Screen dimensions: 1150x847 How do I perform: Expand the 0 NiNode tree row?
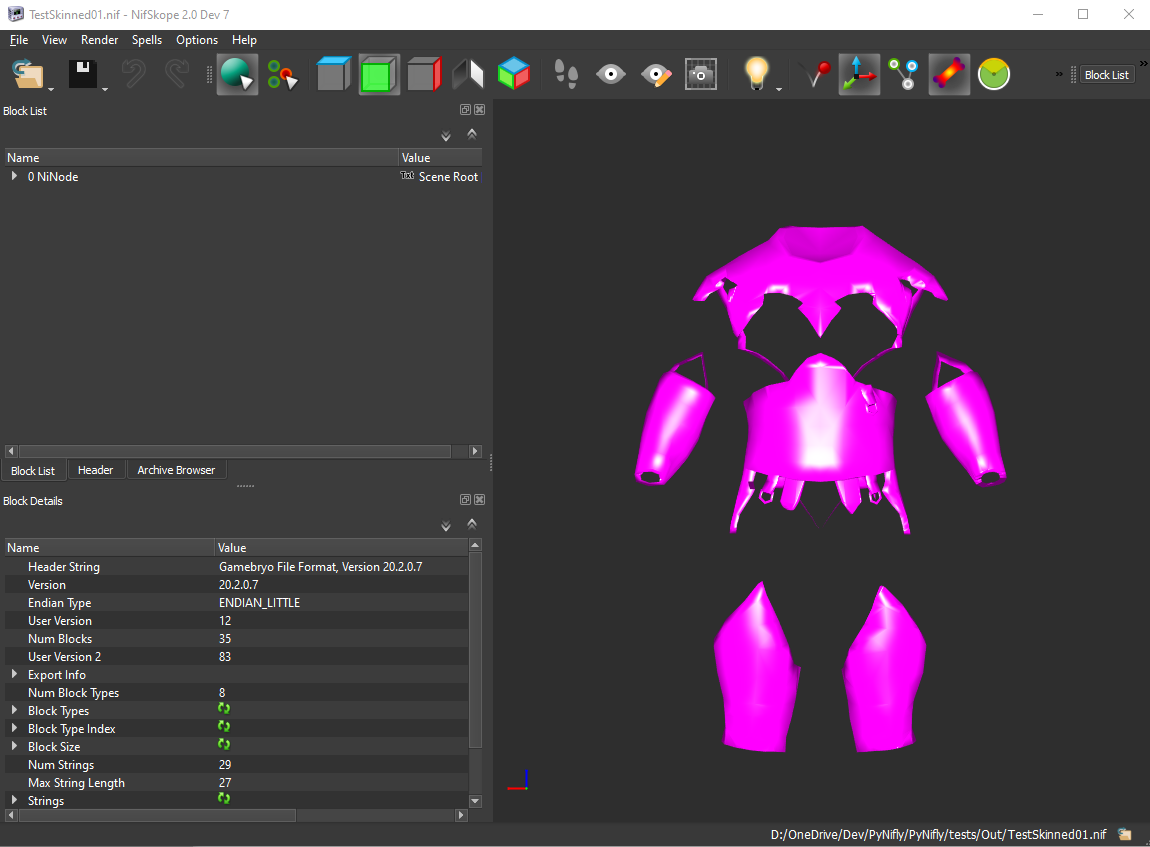tap(14, 176)
